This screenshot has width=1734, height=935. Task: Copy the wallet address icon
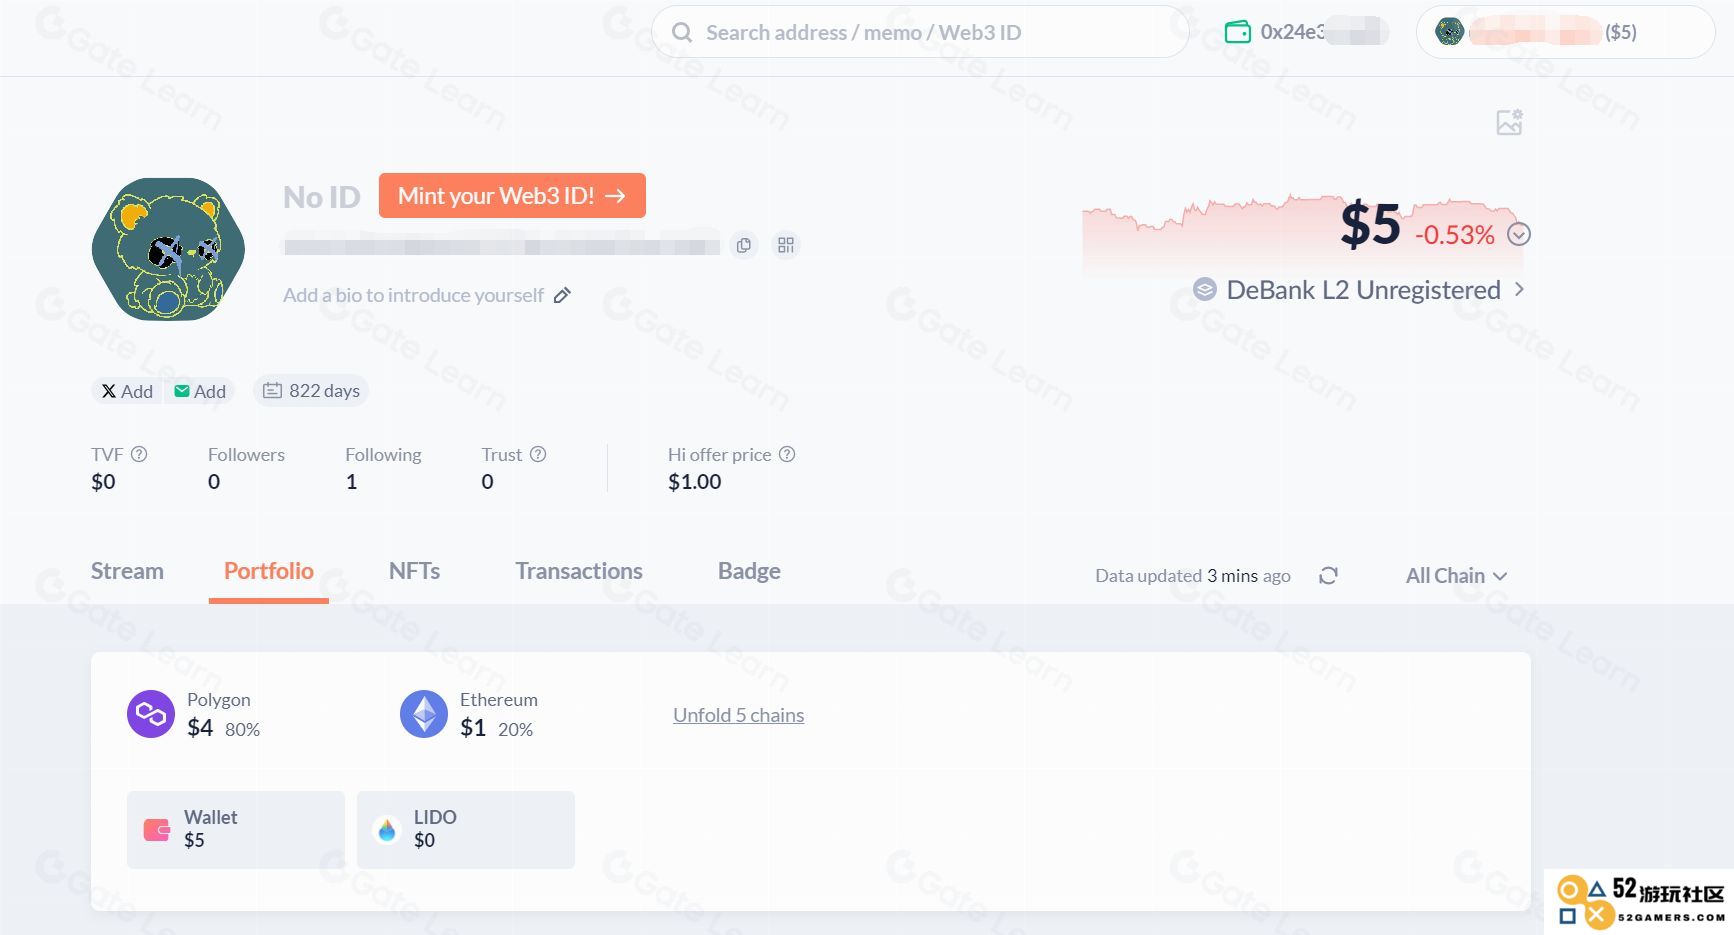pyautogui.click(x=743, y=245)
